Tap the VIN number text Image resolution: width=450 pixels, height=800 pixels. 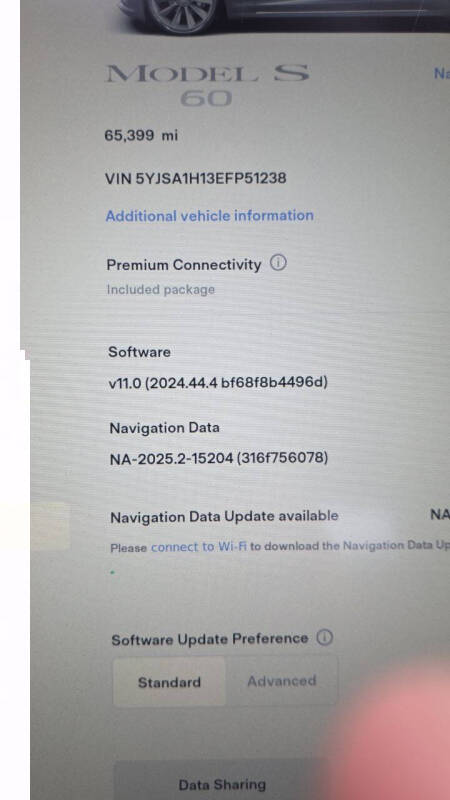pyautogui.click(x=195, y=178)
